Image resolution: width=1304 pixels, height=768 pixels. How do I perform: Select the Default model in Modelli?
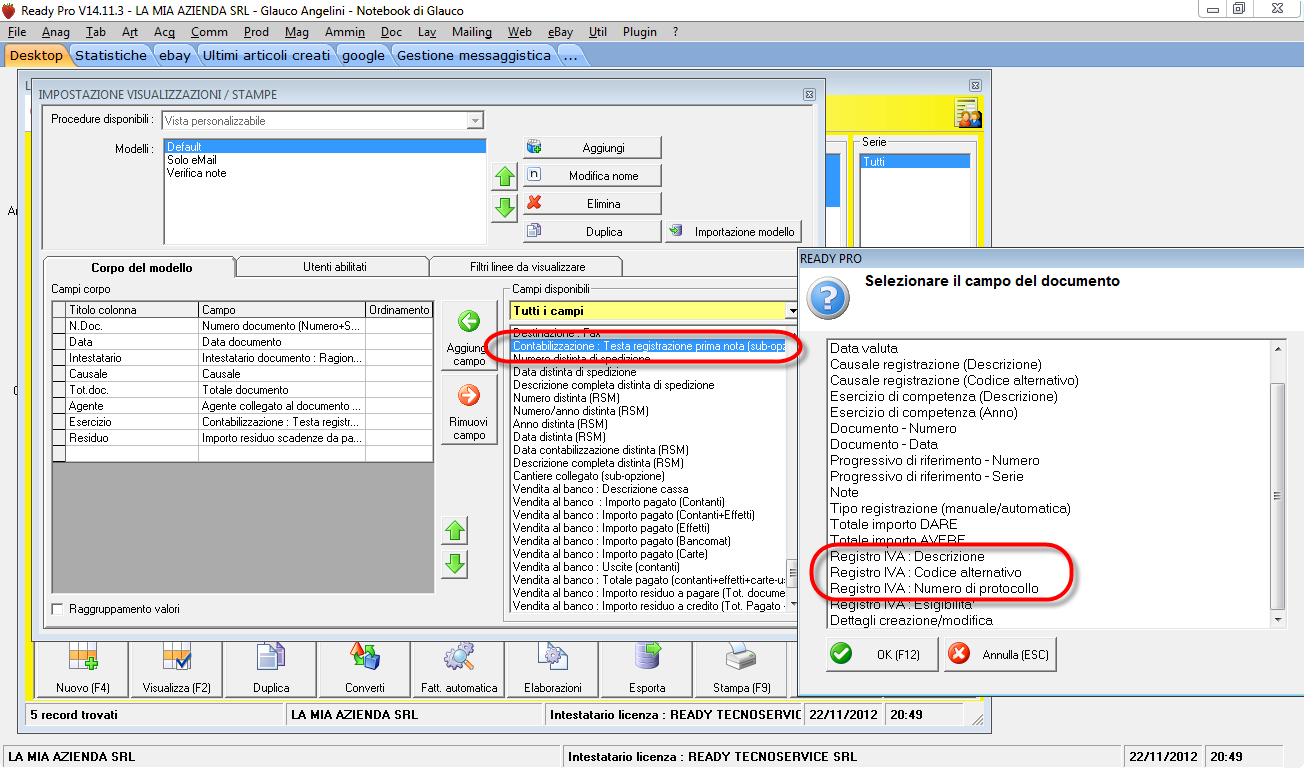pos(325,147)
